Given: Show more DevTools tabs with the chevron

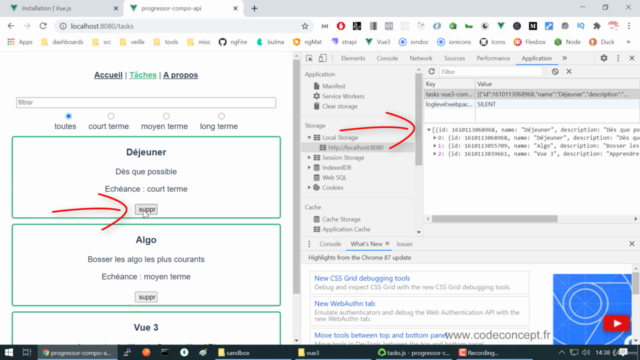Looking at the screenshot, I should point(564,58).
